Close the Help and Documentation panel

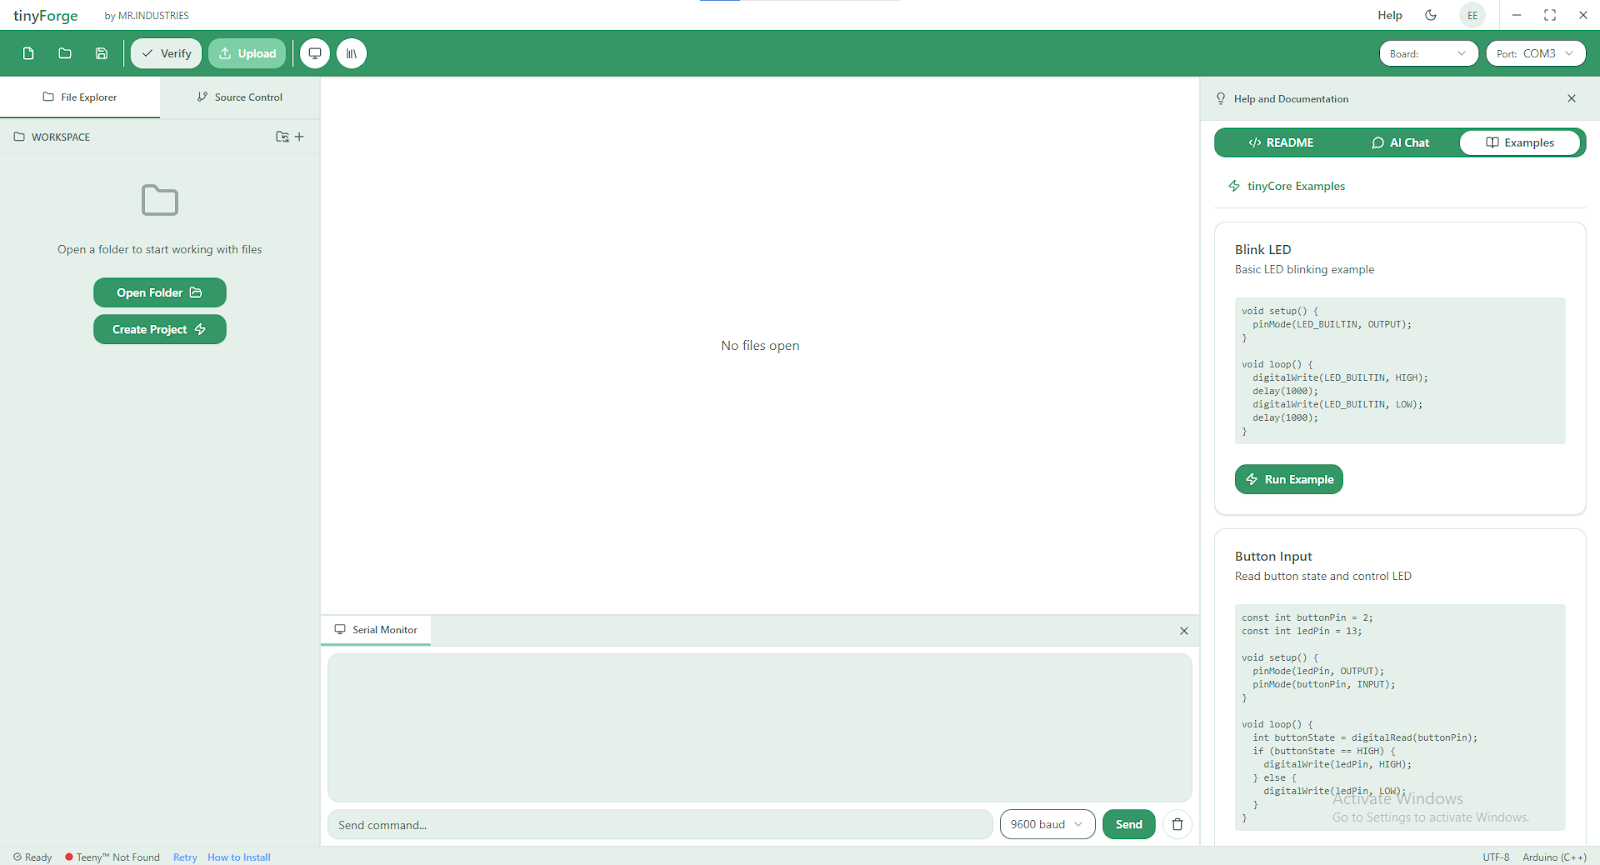[1571, 99]
